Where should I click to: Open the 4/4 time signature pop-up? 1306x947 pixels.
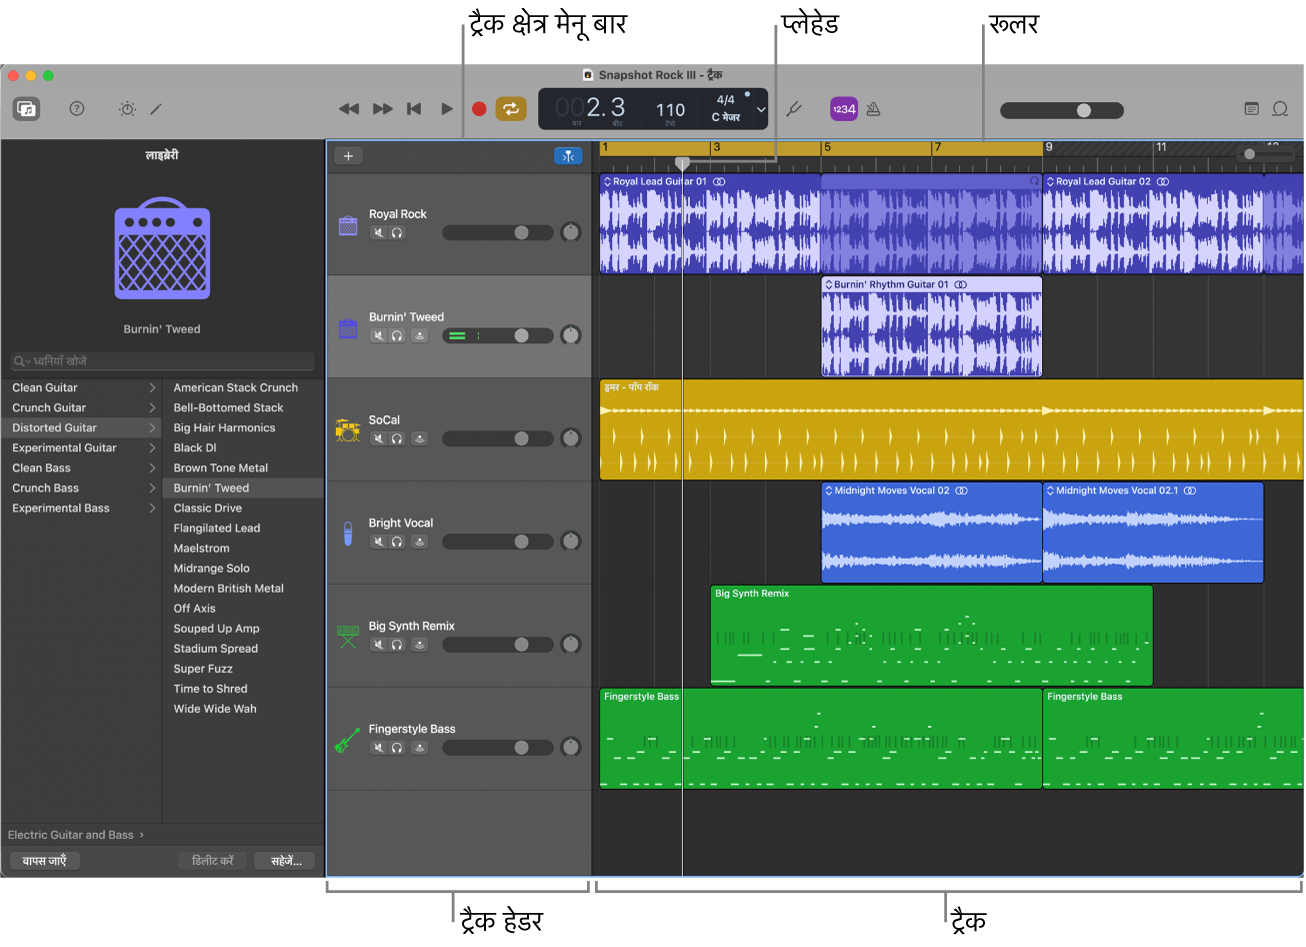point(726,100)
